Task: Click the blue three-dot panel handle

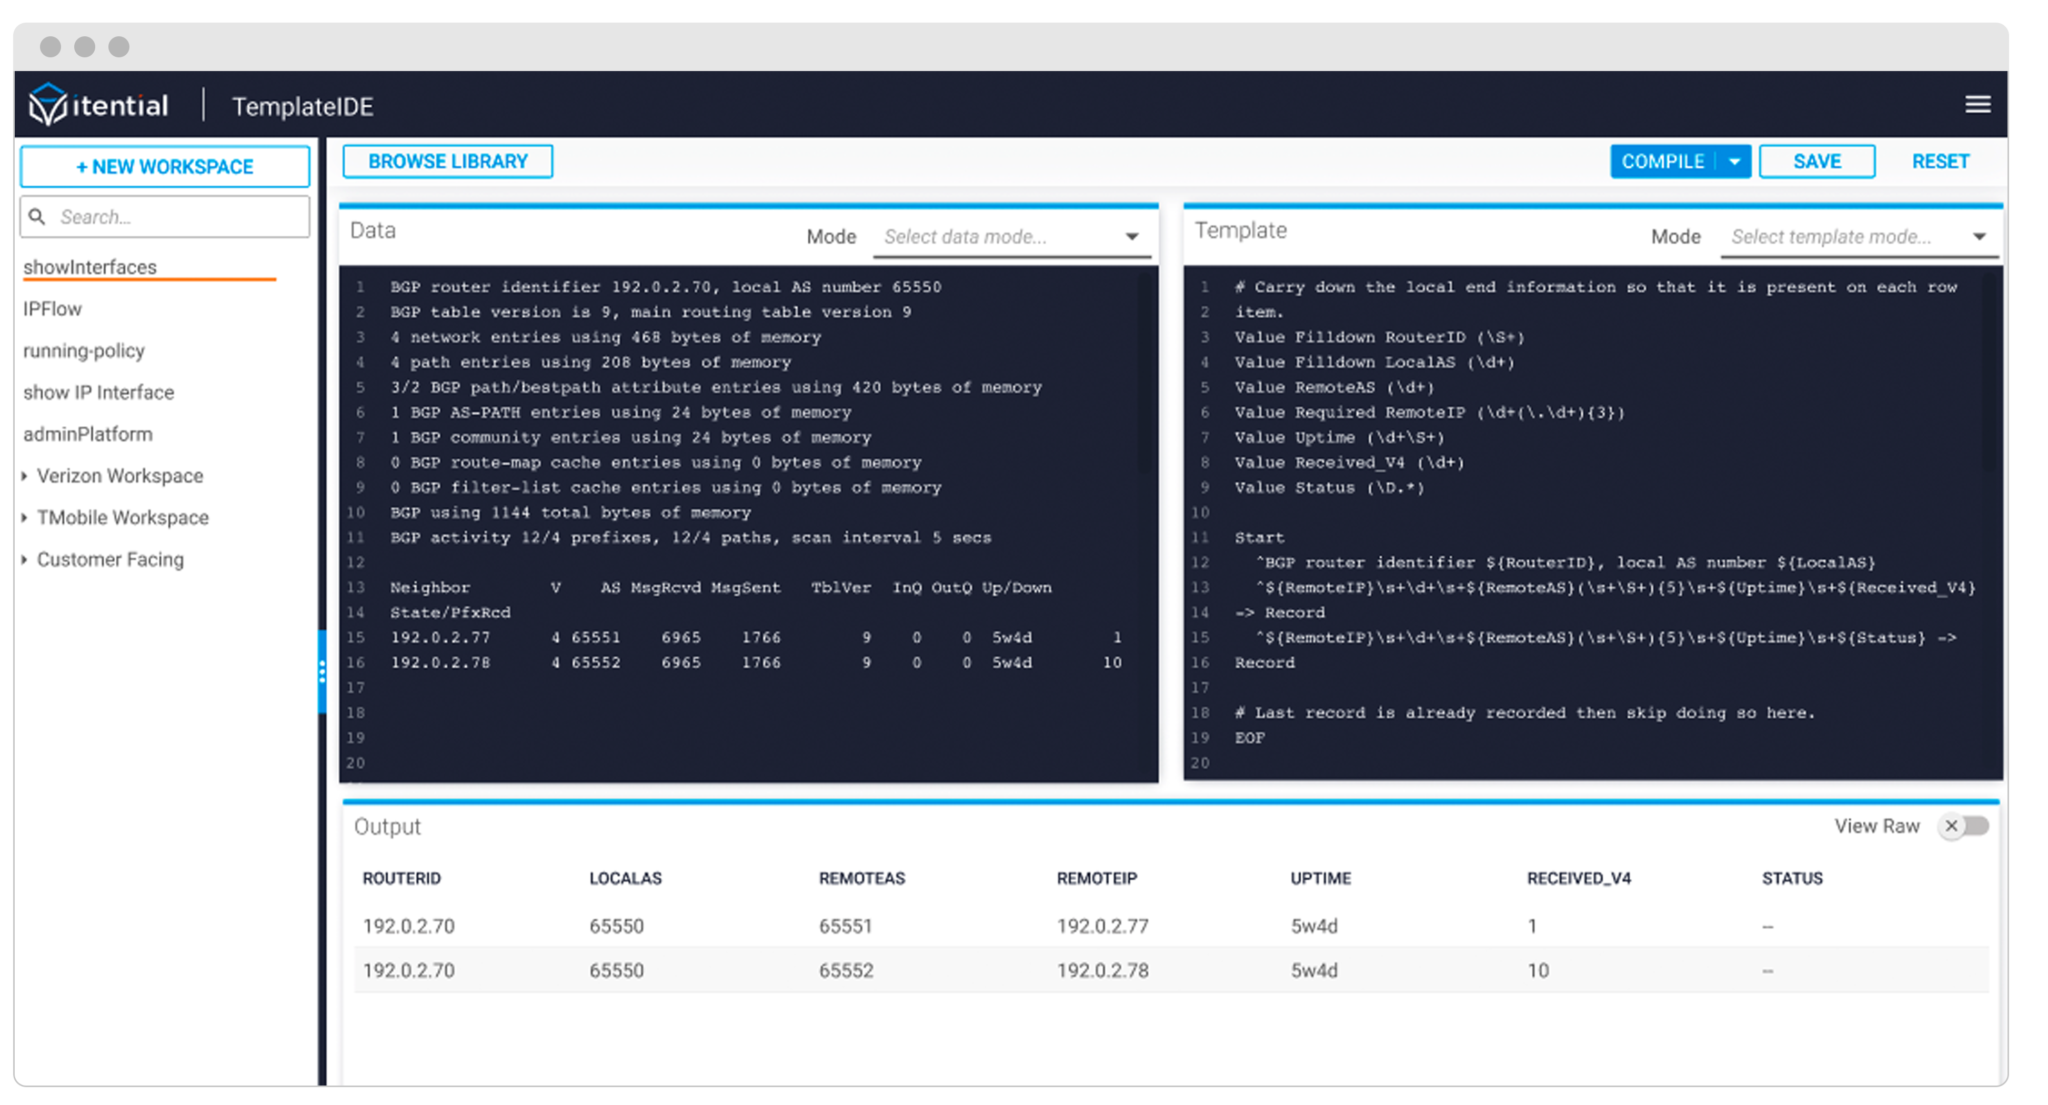Action: coord(322,672)
